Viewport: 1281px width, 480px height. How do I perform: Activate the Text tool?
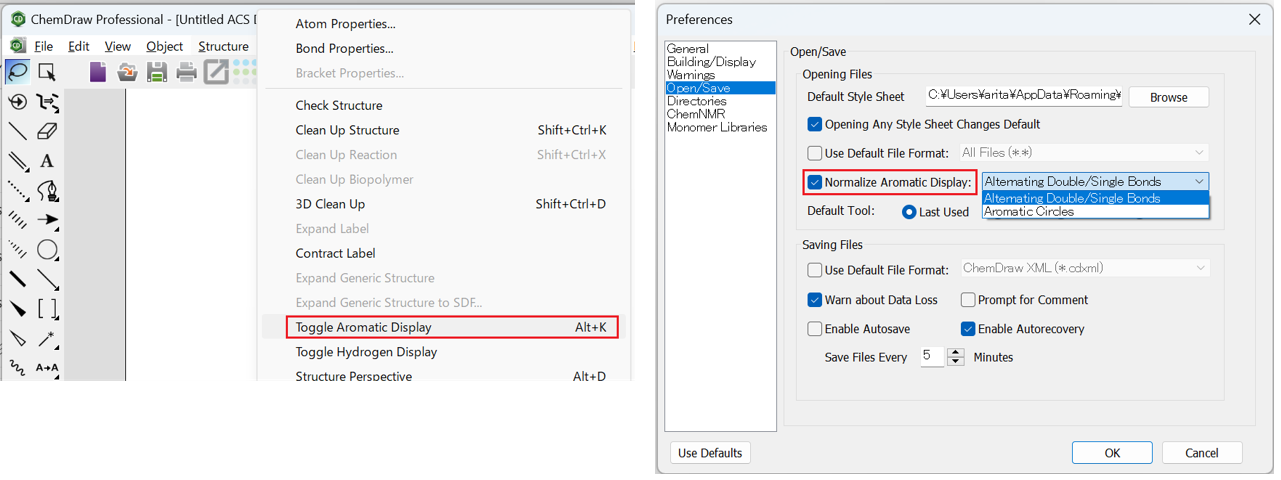pyautogui.click(x=47, y=161)
